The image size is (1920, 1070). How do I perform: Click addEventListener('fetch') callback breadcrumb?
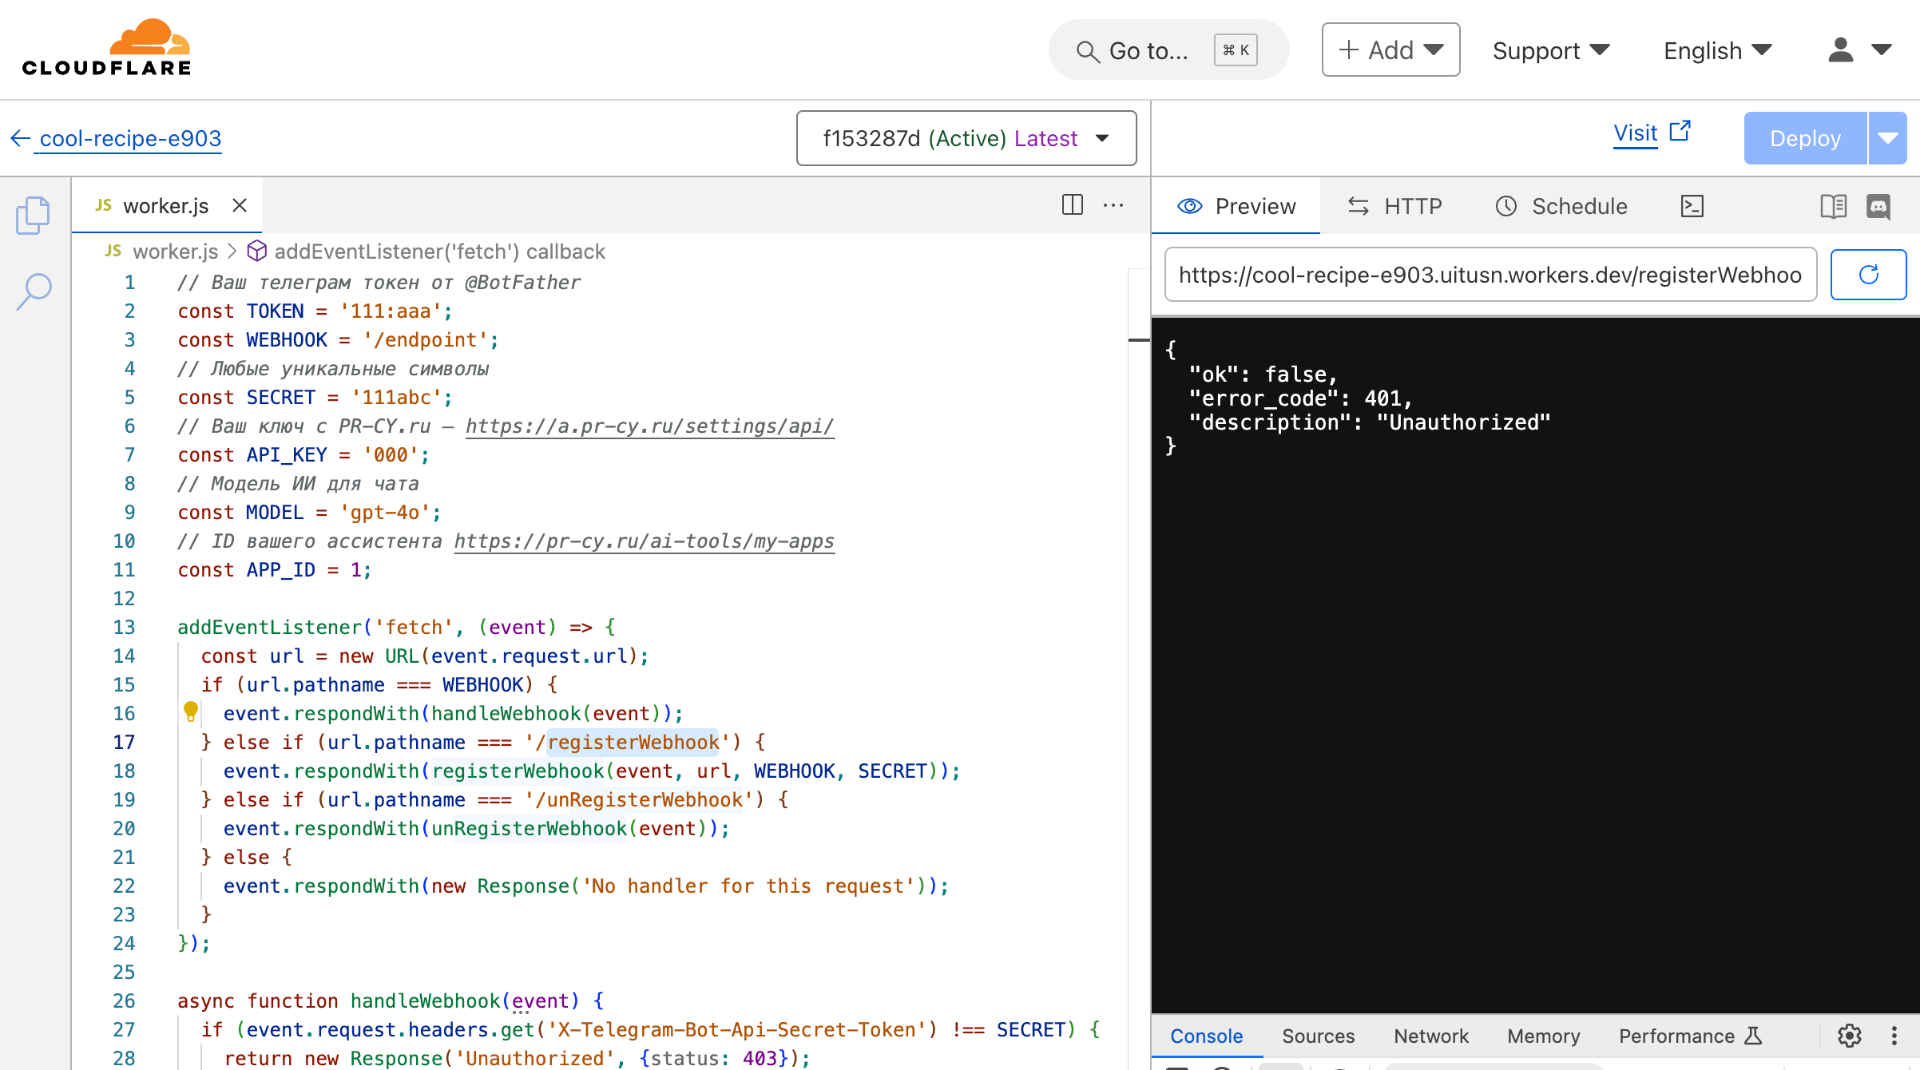click(x=439, y=251)
